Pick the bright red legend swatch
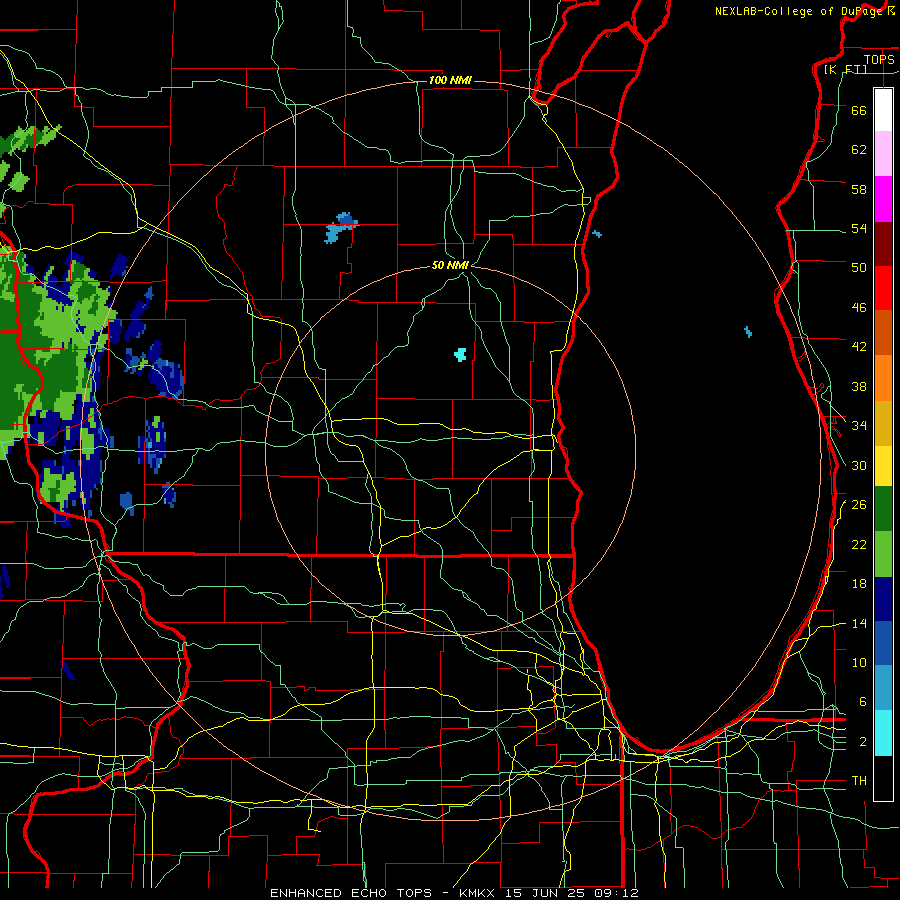 883,288
